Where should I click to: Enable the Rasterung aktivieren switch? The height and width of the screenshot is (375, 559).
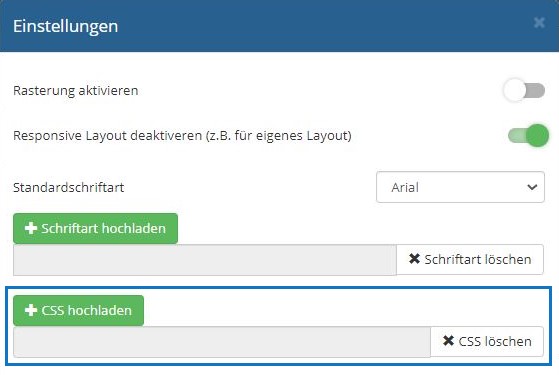click(524, 91)
